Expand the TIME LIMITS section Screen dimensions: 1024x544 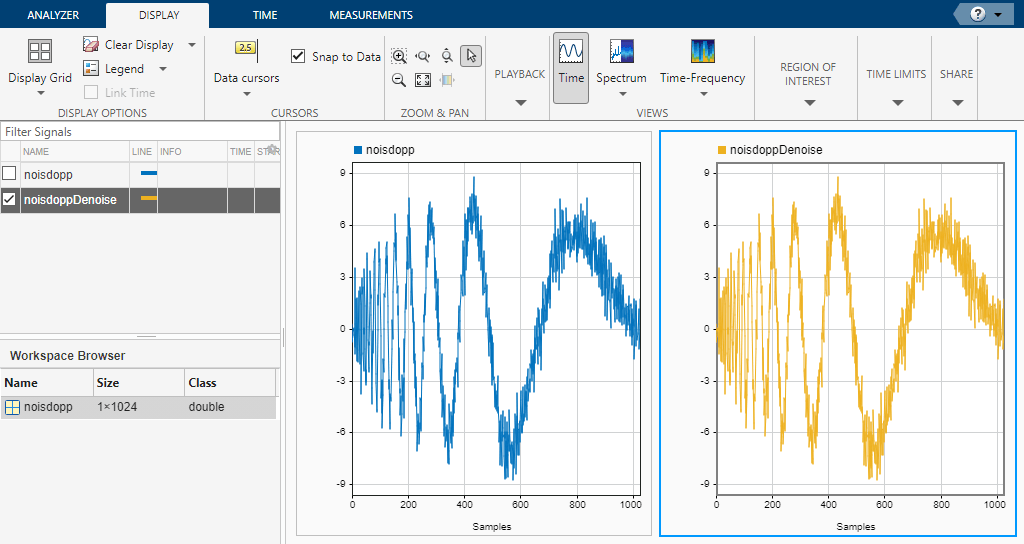tap(898, 103)
